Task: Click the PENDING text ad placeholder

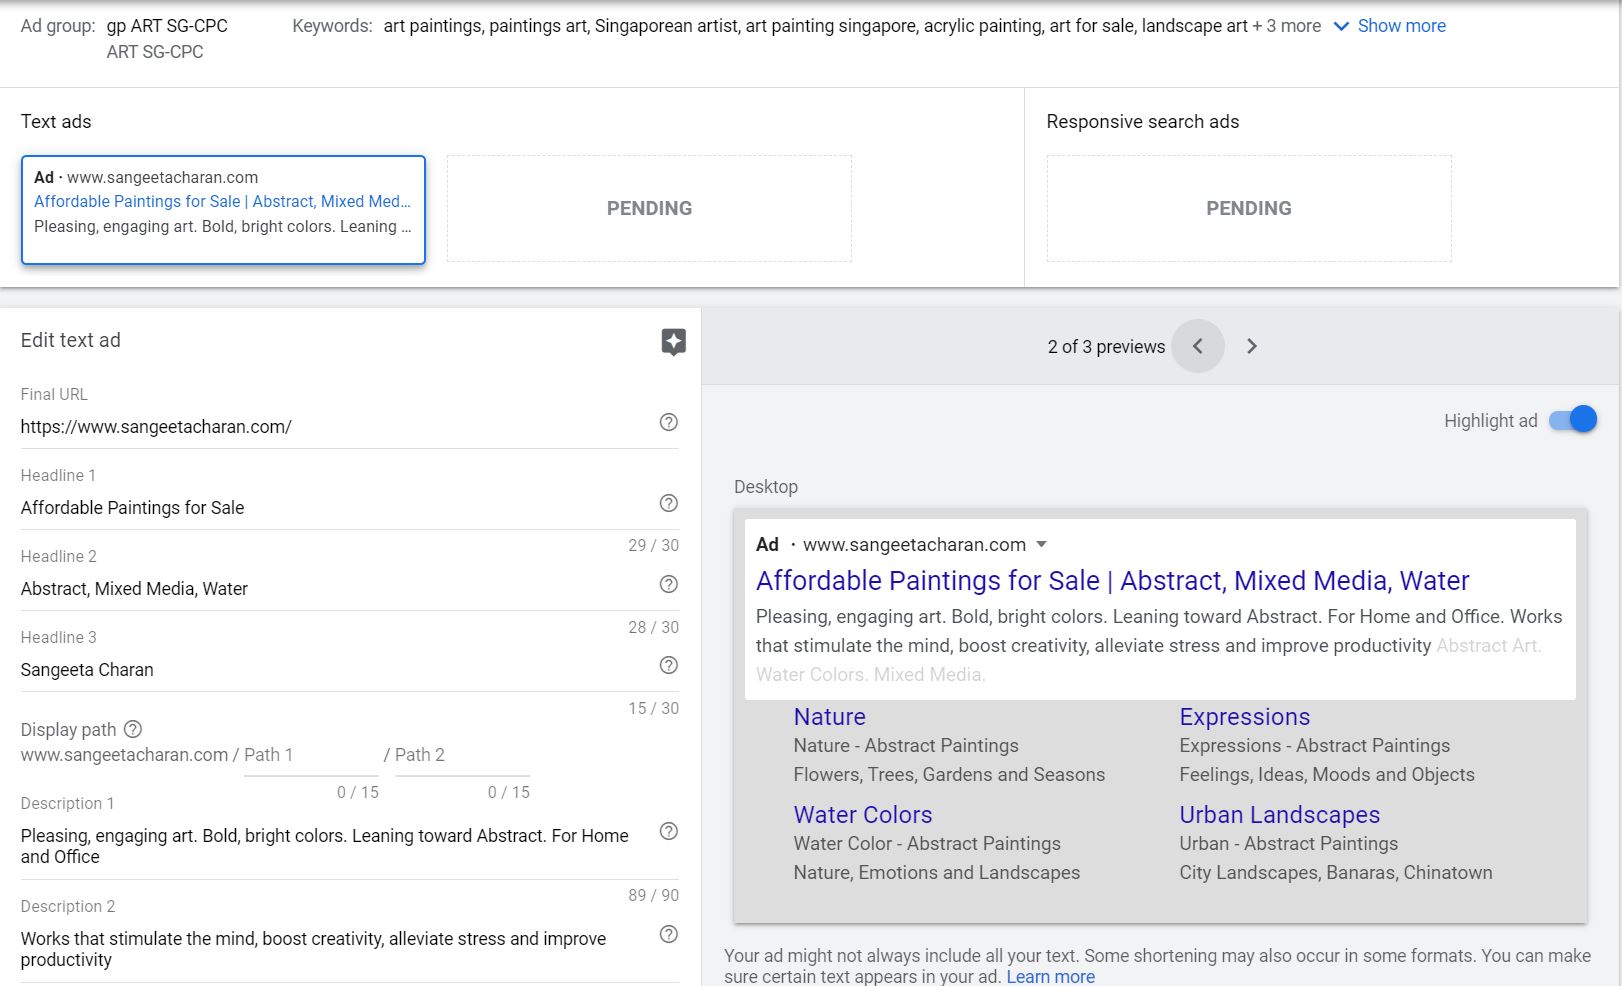Action: 649,208
